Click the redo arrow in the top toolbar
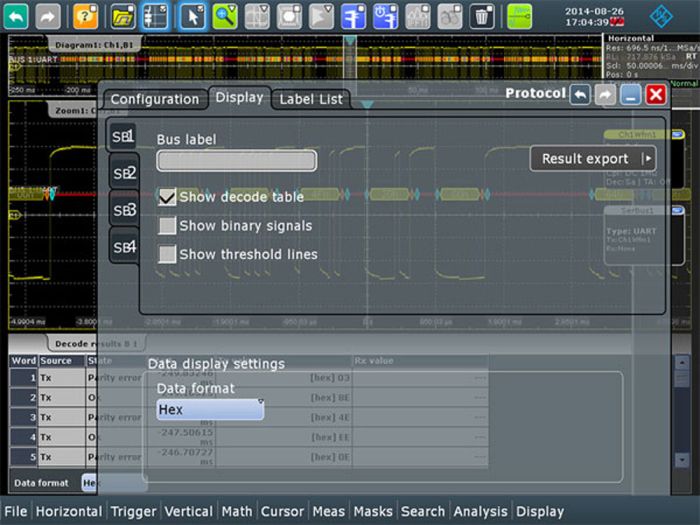 48,17
